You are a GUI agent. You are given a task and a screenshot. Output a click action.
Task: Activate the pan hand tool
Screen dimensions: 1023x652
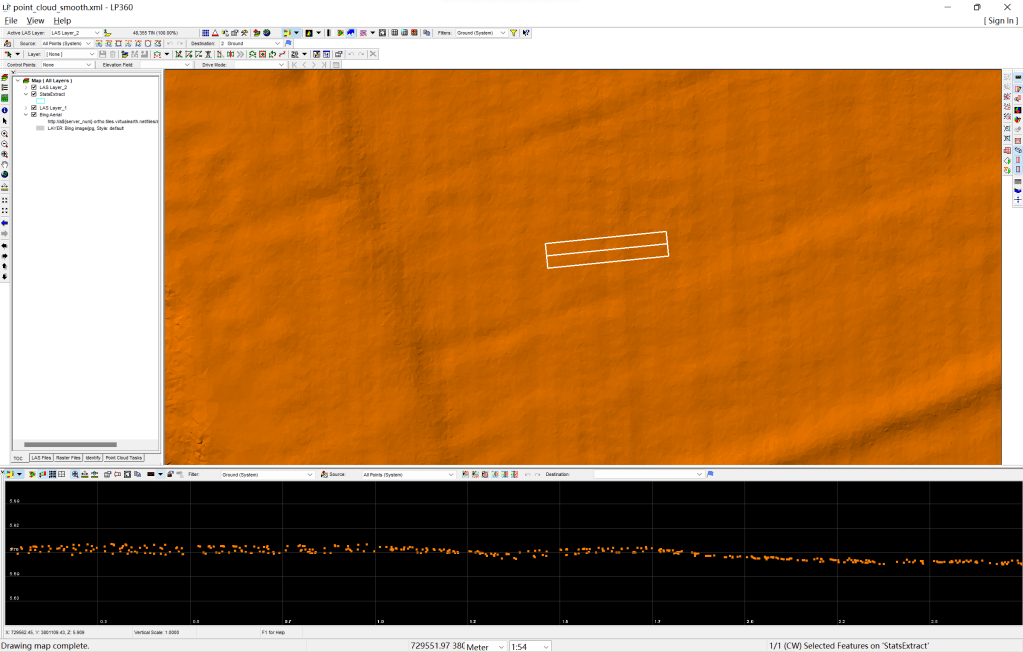(5, 165)
